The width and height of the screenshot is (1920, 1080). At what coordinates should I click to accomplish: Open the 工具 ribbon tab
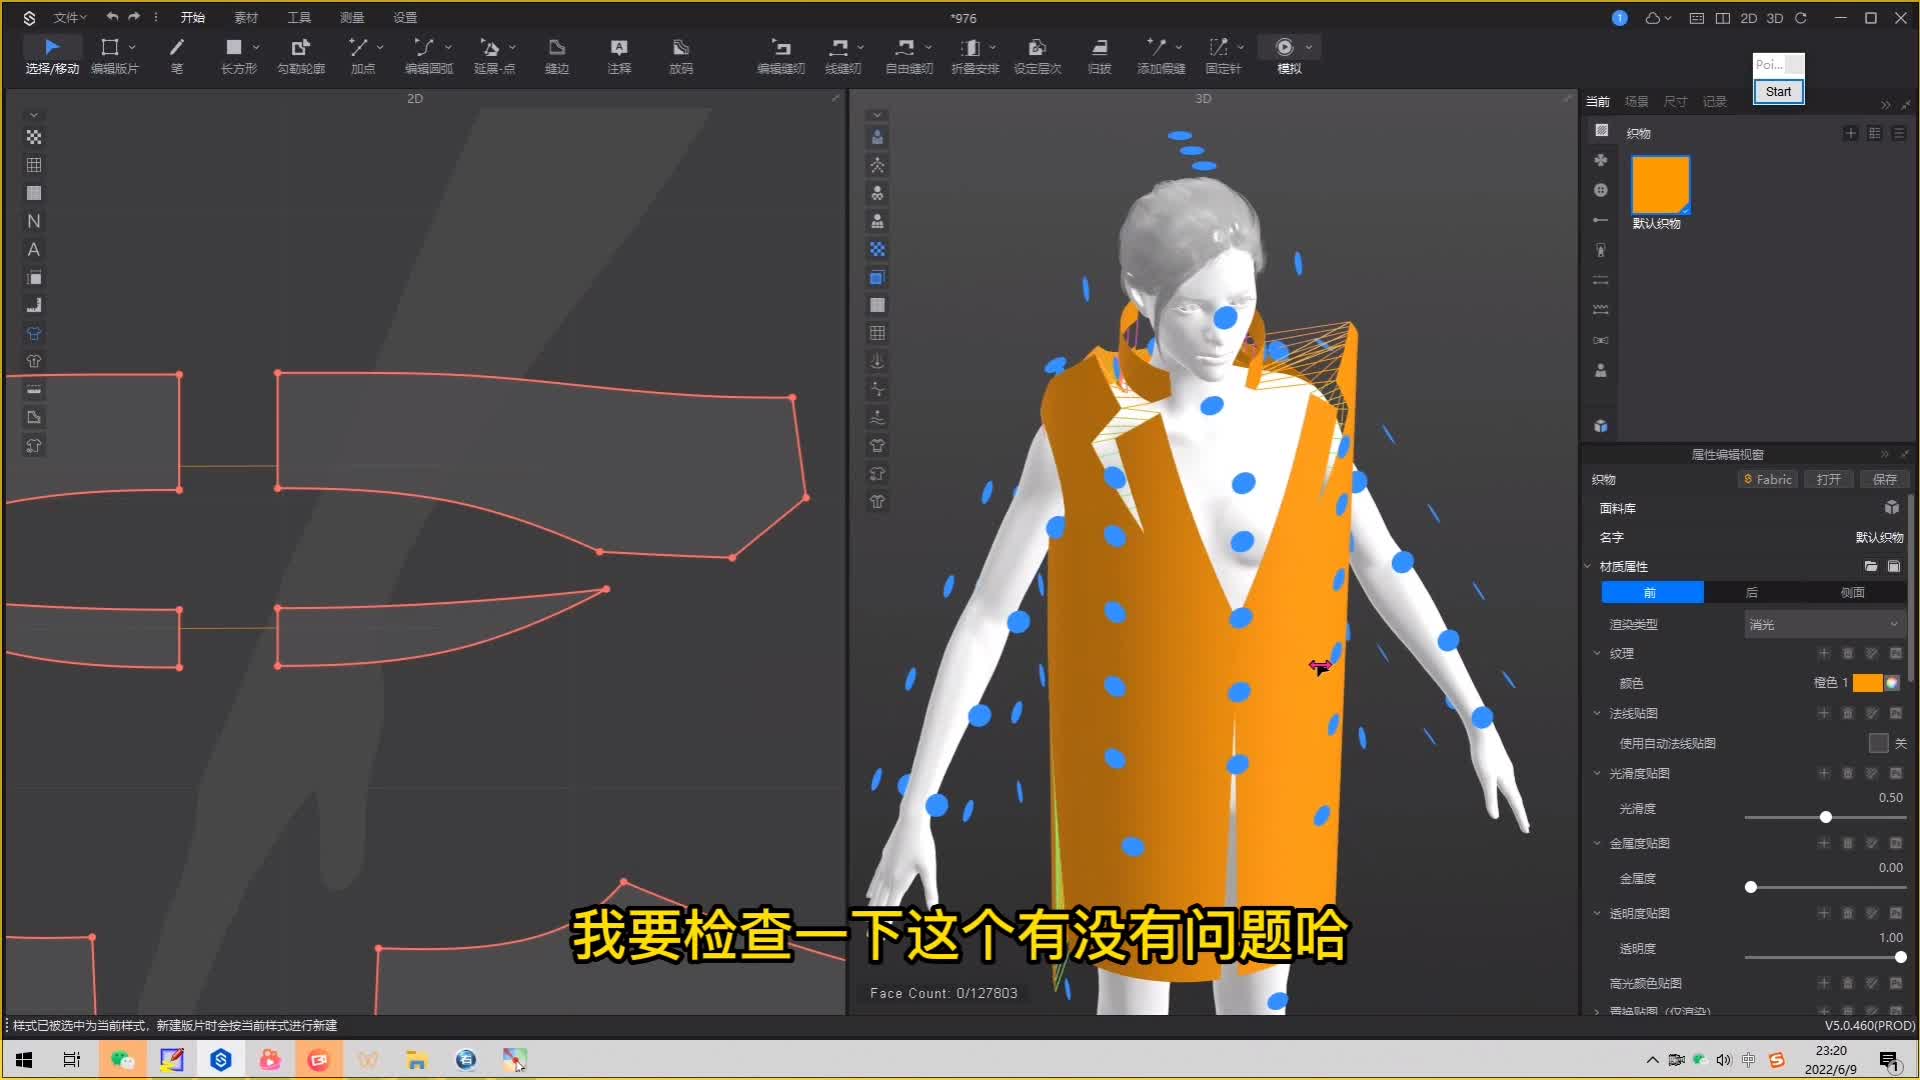299,17
